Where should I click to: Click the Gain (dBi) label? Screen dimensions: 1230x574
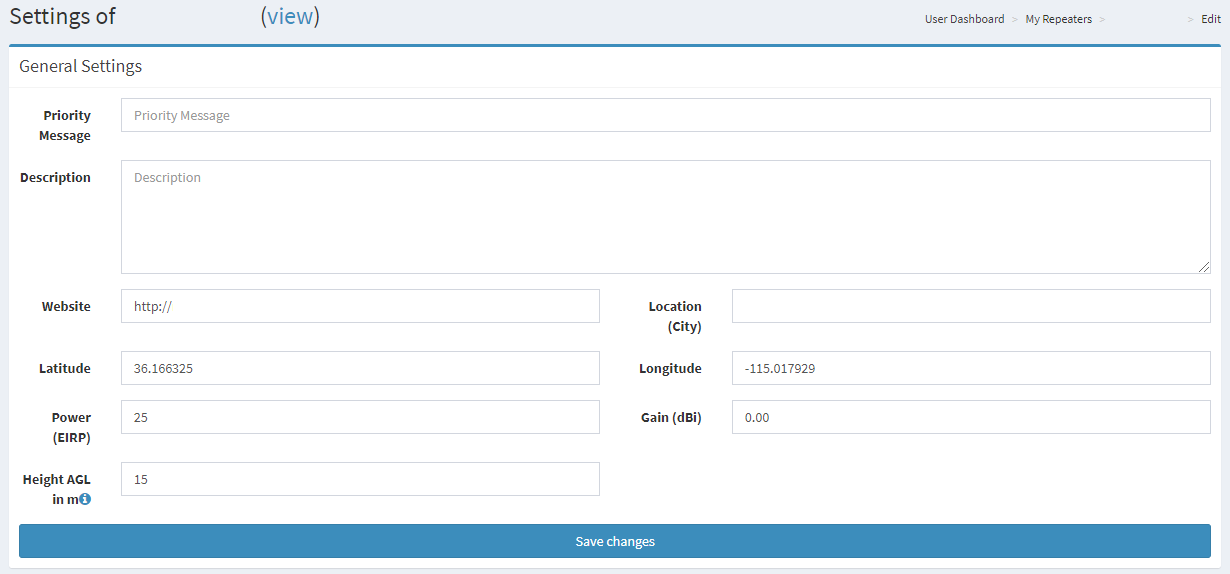[671, 417]
